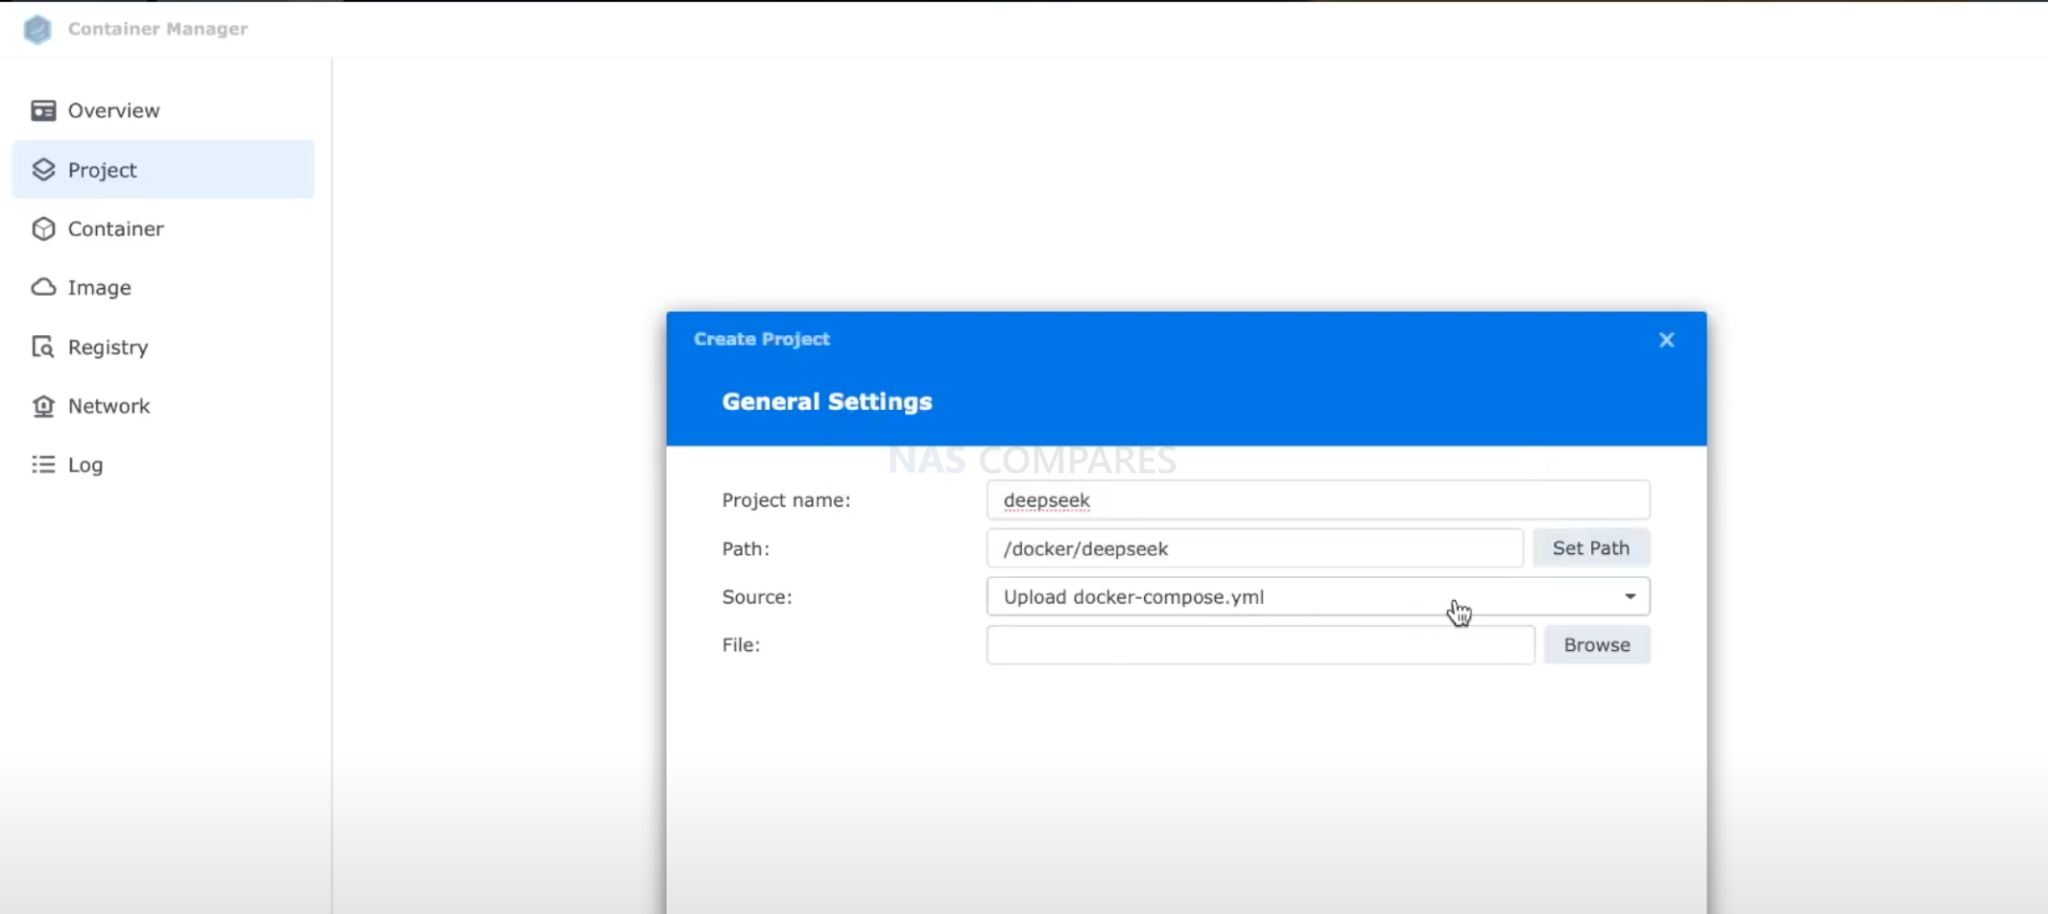Click the empty File input field
Image resolution: width=2048 pixels, height=914 pixels.
click(x=1260, y=644)
